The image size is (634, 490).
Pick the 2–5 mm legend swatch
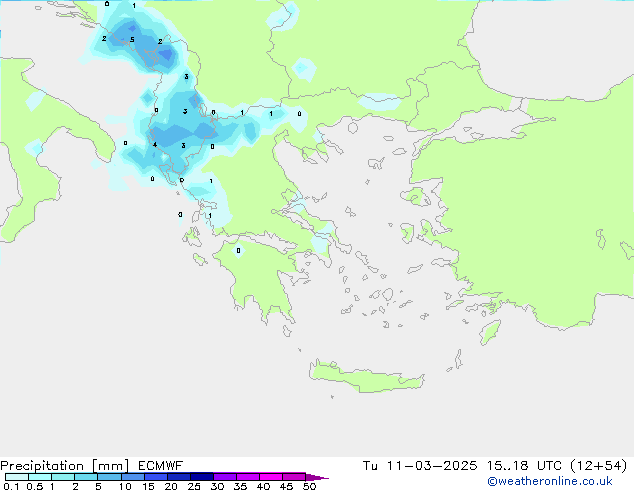coord(86,477)
